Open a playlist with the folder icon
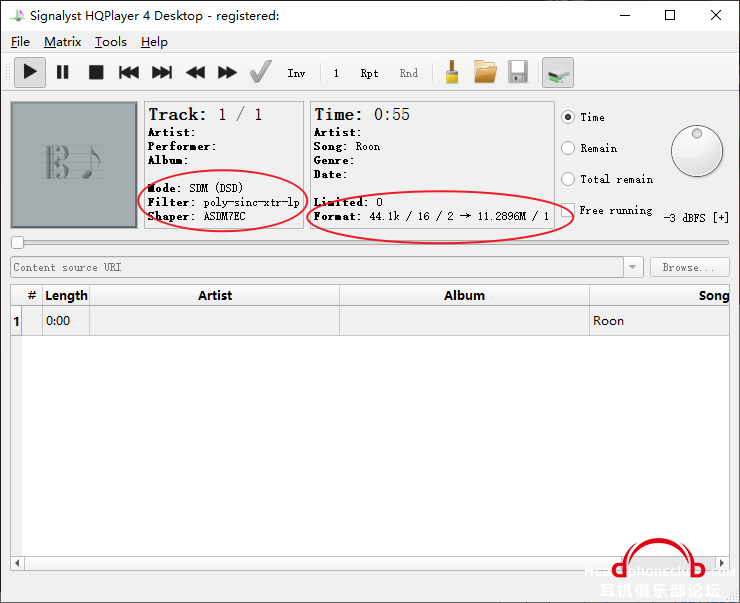 [x=485, y=73]
